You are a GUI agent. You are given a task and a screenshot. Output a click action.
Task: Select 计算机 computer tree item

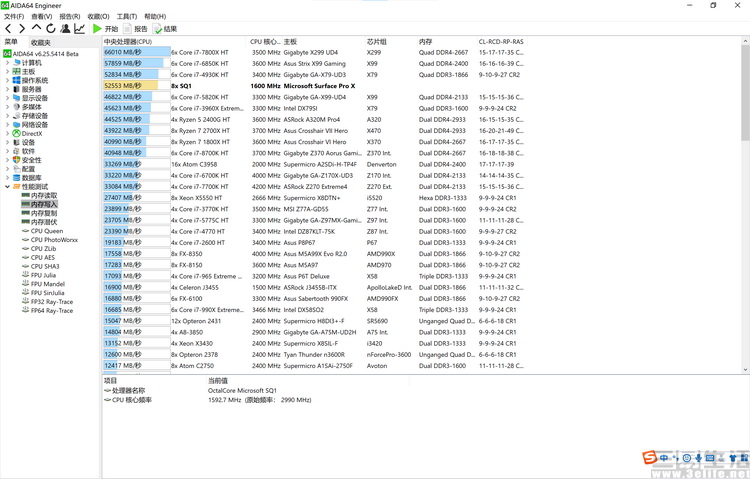tap(28, 63)
